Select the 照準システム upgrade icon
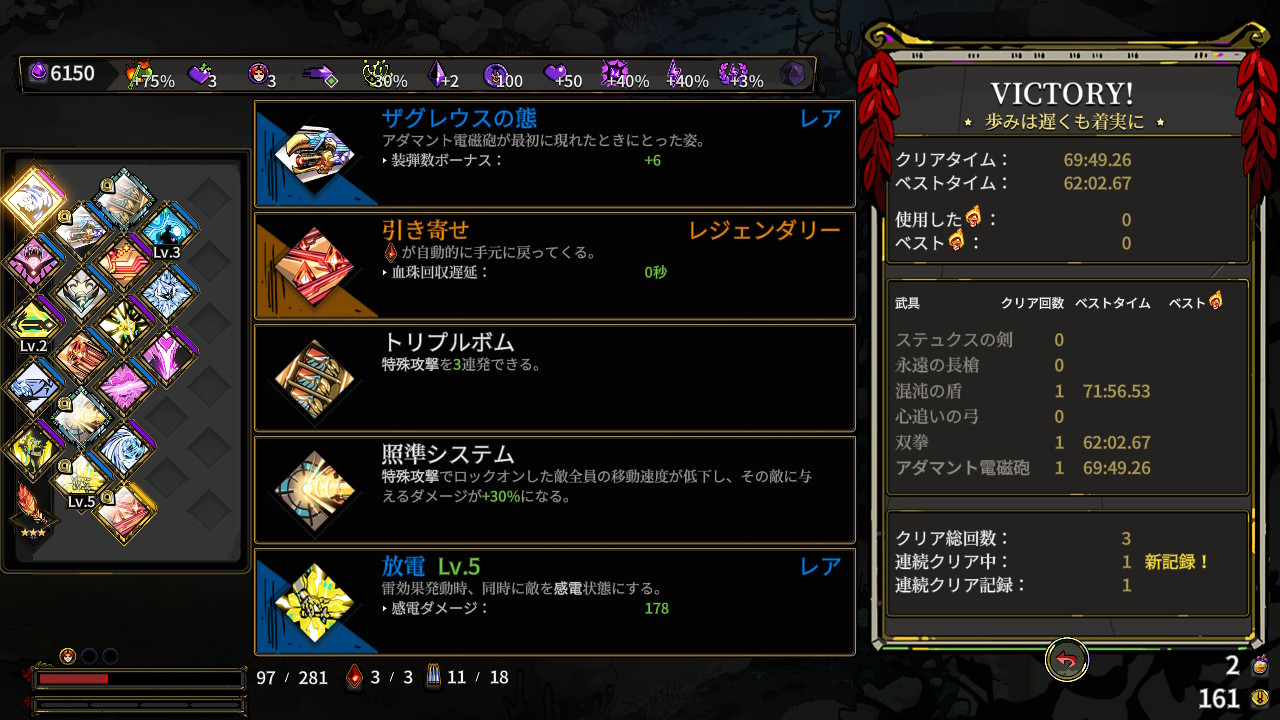The image size is (1280, 720). coord(313,491)
